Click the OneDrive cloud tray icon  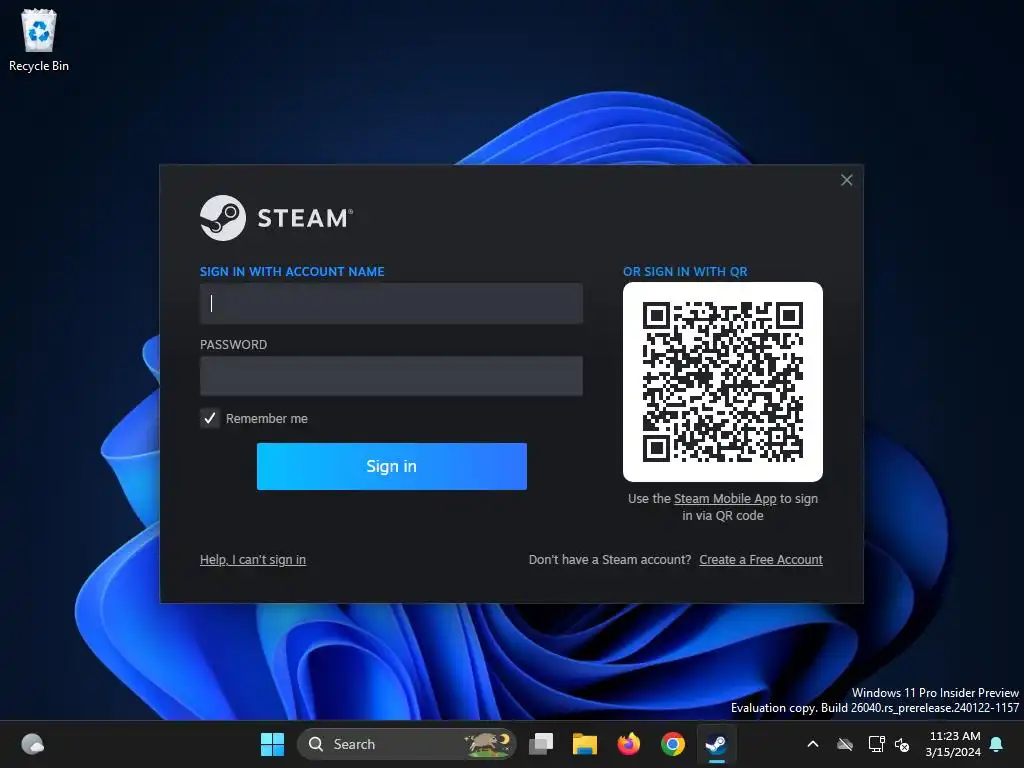845,744
